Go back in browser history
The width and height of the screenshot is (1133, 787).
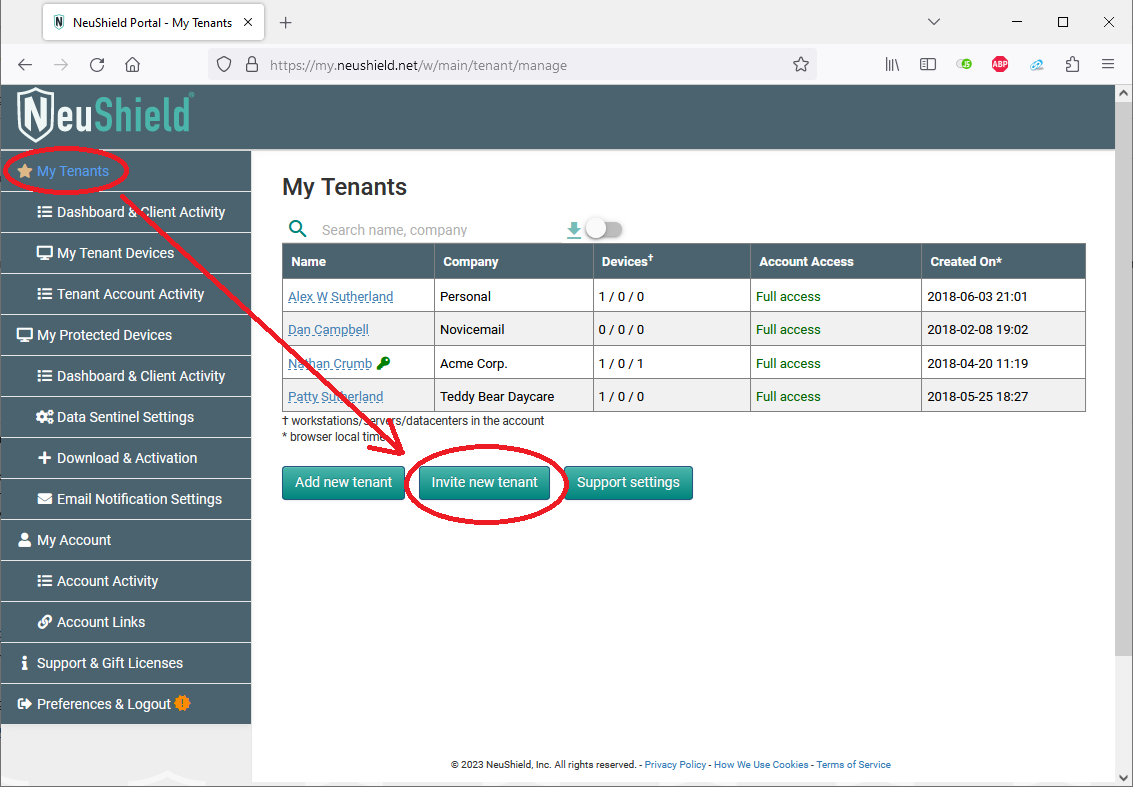click(x=25, y=65)
